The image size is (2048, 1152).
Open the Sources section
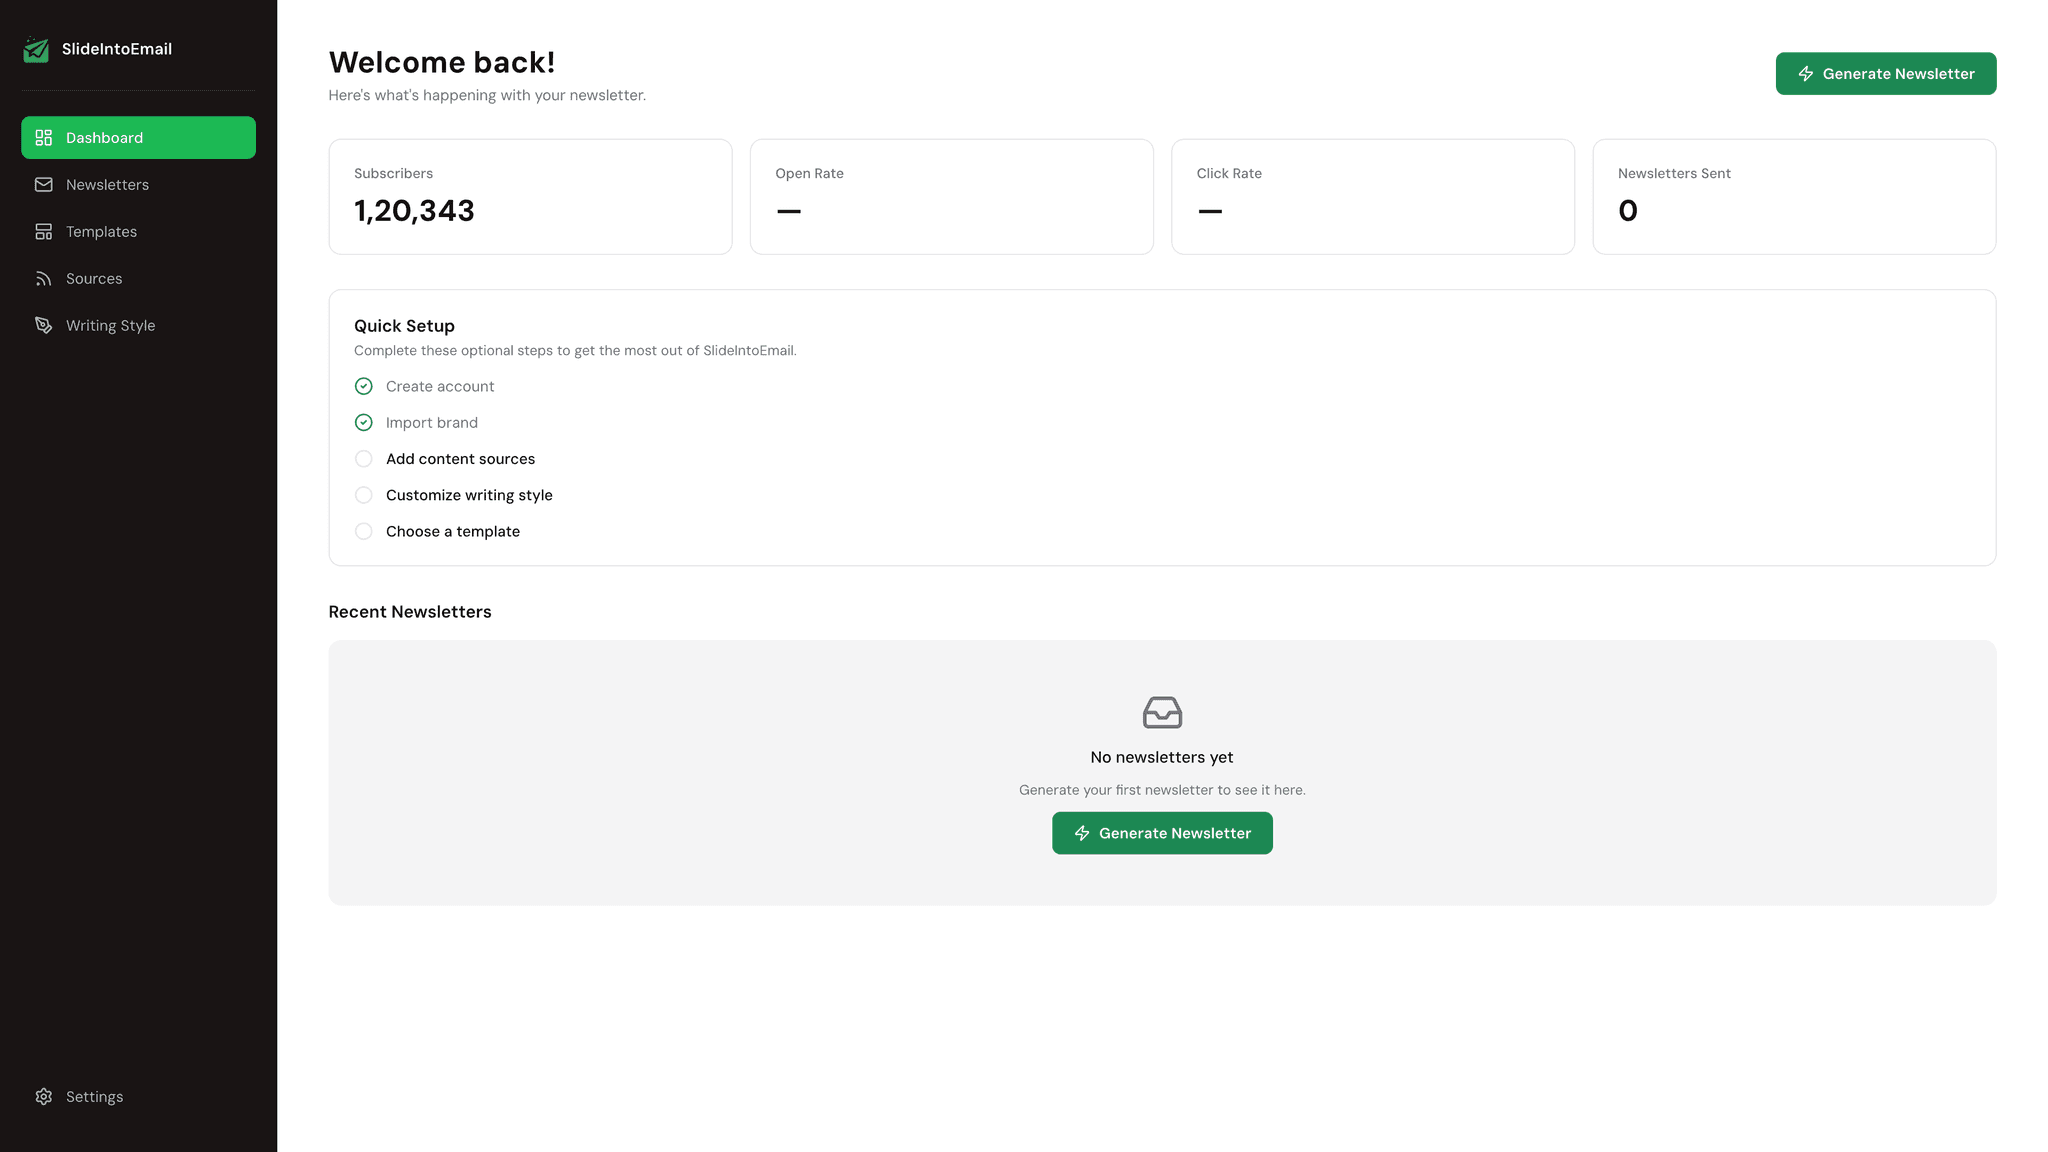coord(94,278)
